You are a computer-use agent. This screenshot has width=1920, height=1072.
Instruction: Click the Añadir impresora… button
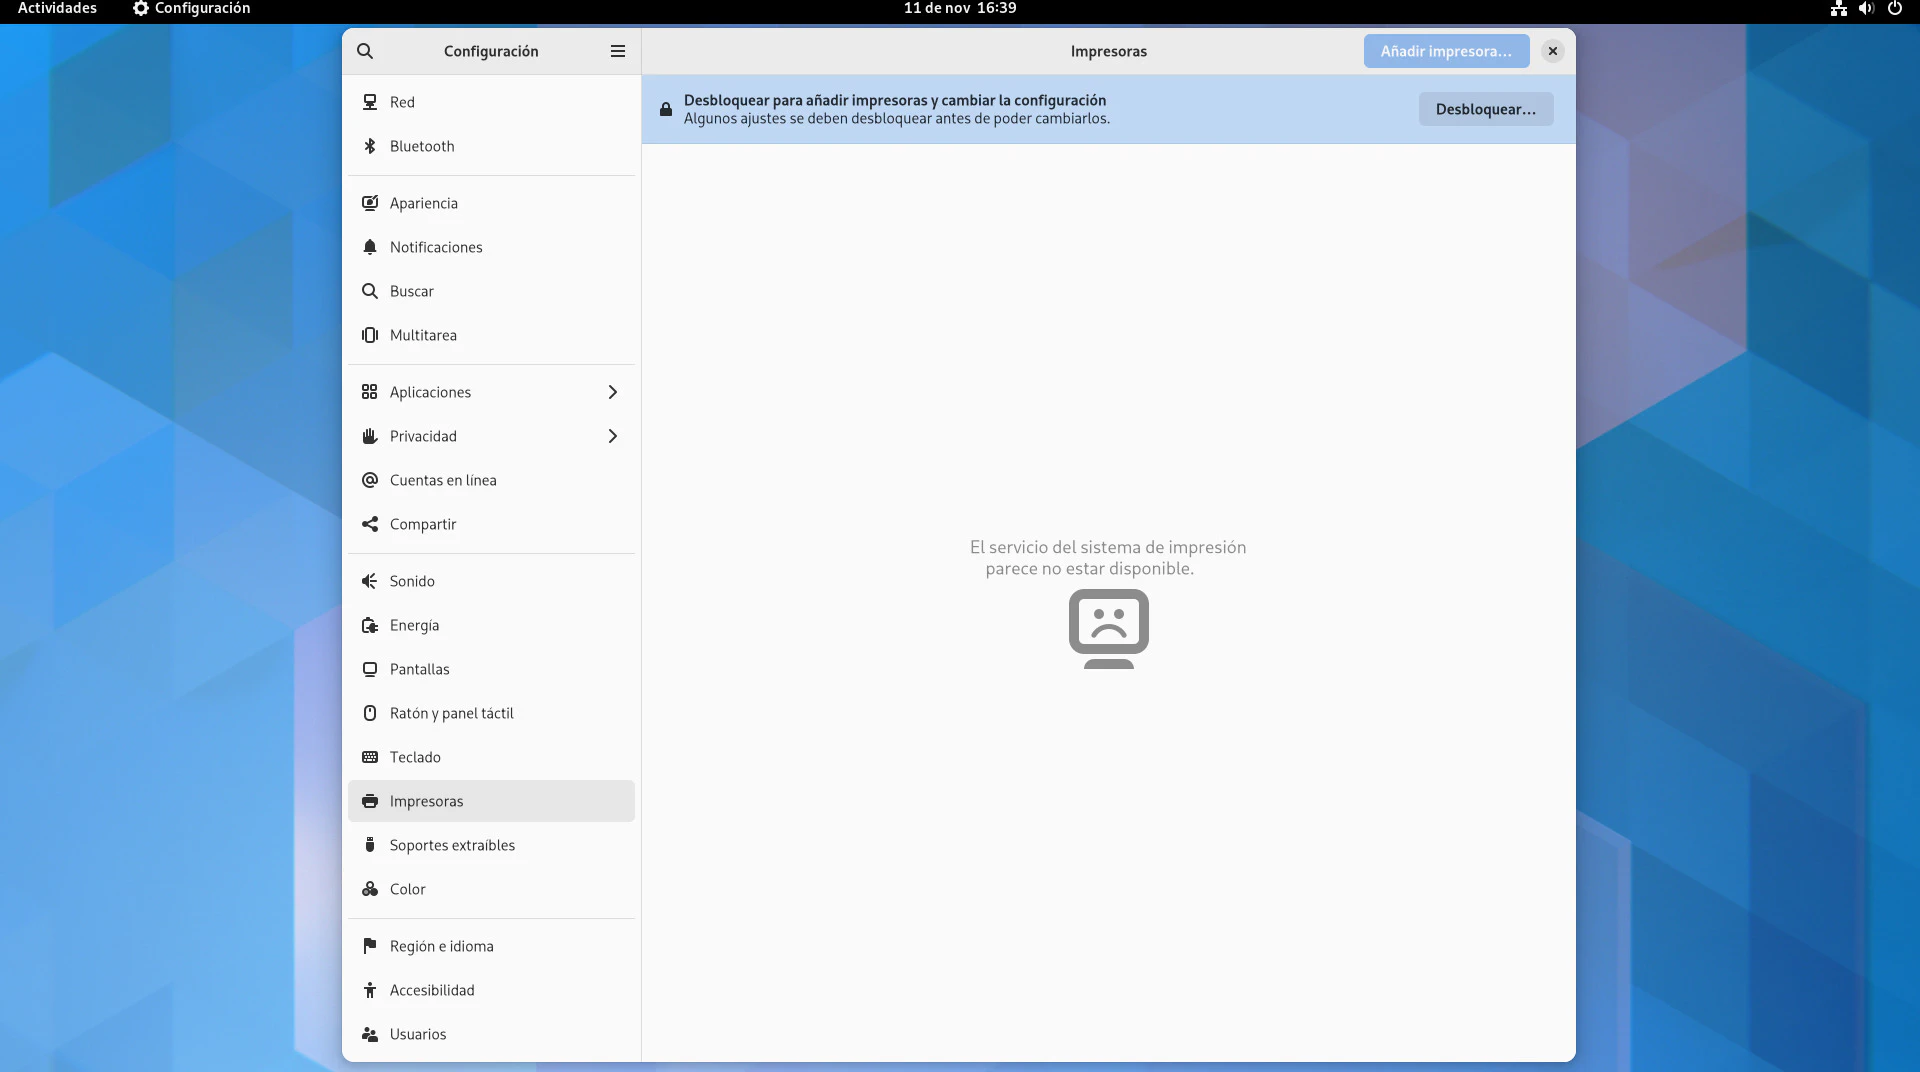tap(1446, 51)
